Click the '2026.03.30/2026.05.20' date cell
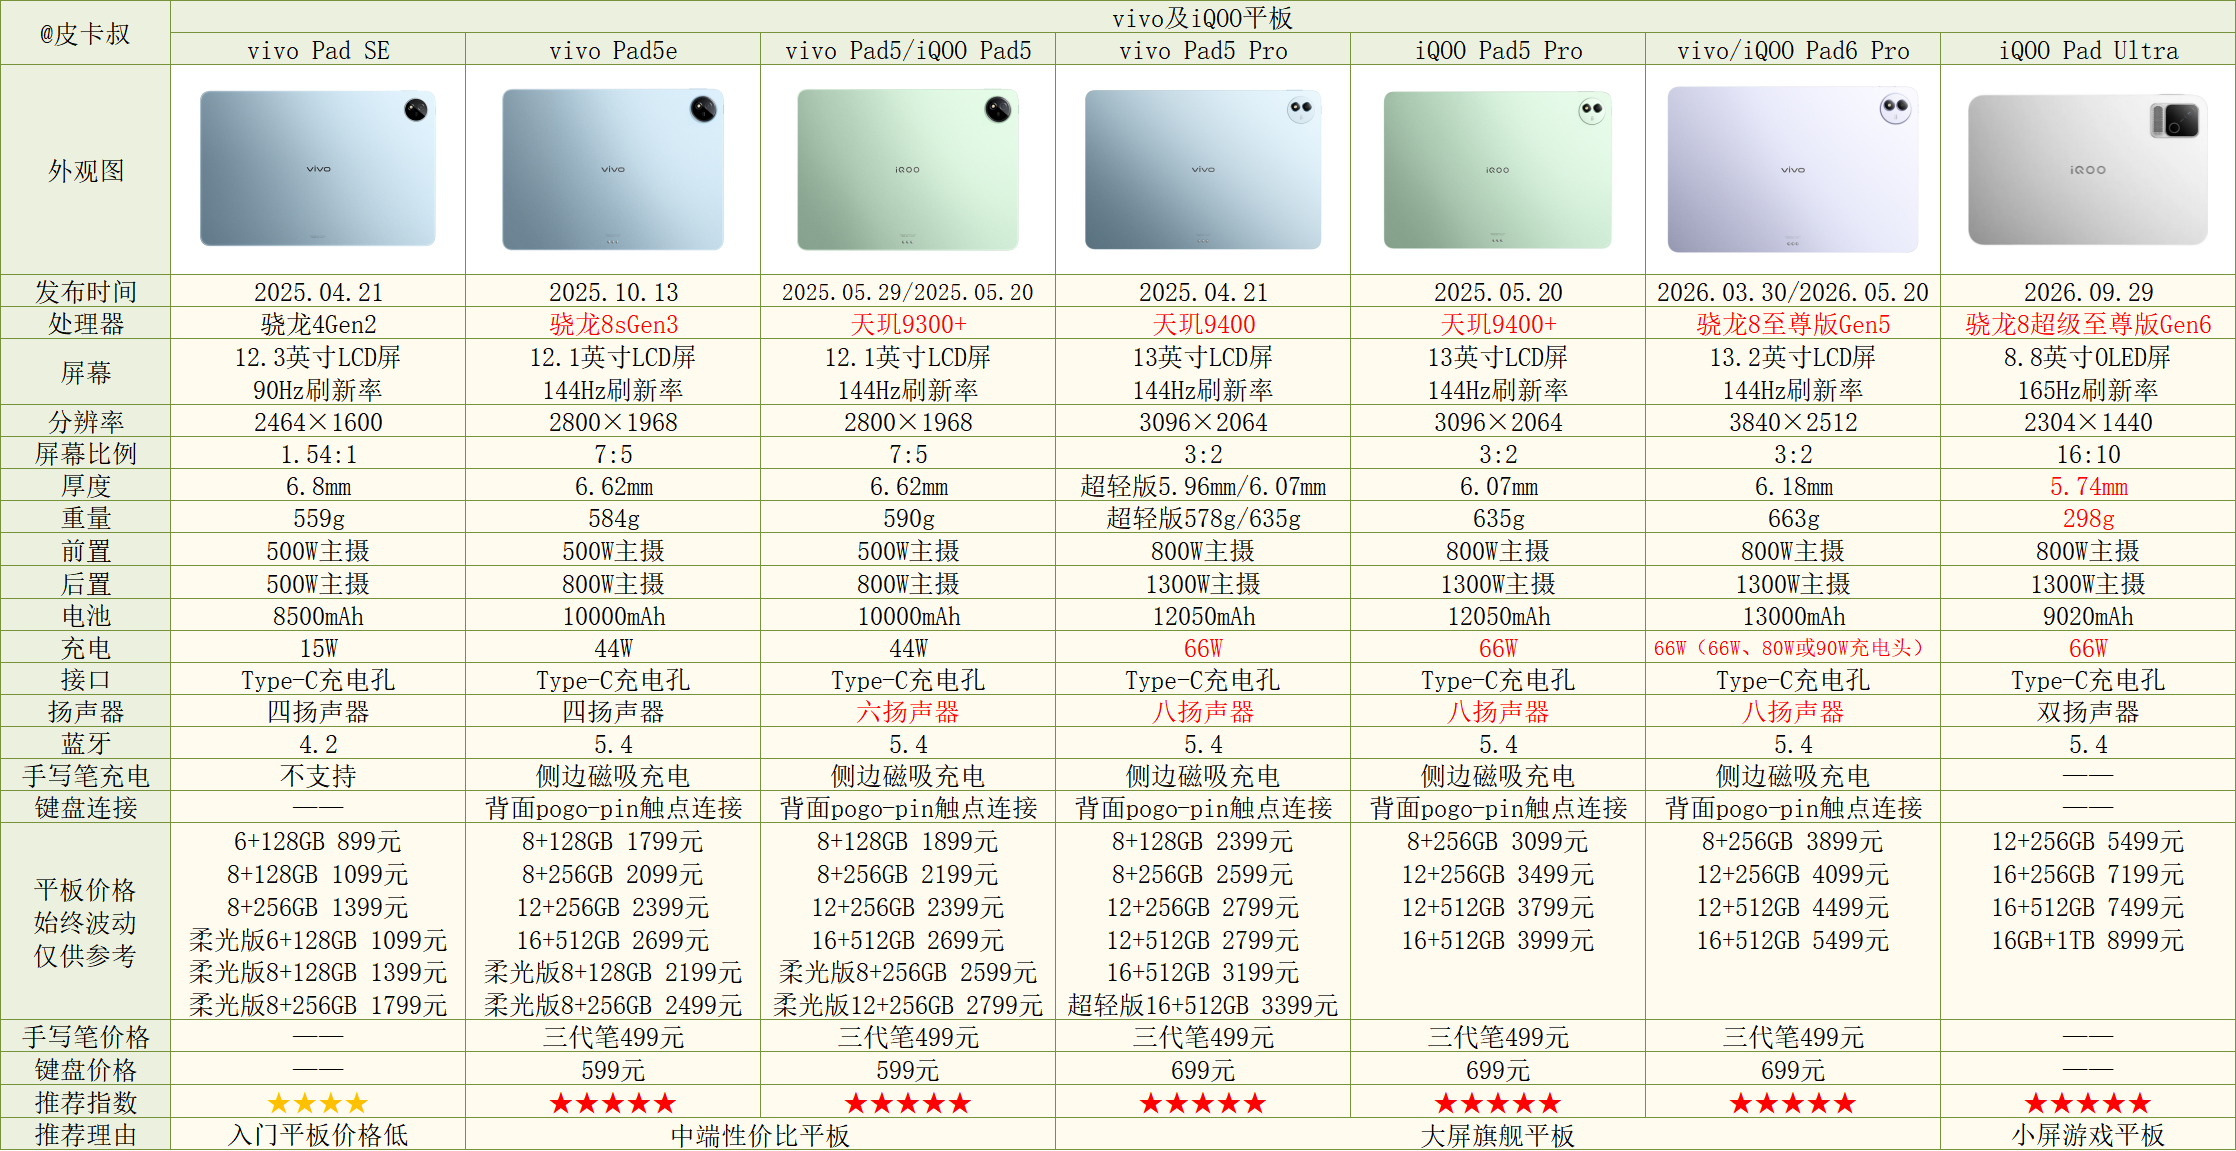Viewport: 2236px width, 1151px height. pos(1793,292)
